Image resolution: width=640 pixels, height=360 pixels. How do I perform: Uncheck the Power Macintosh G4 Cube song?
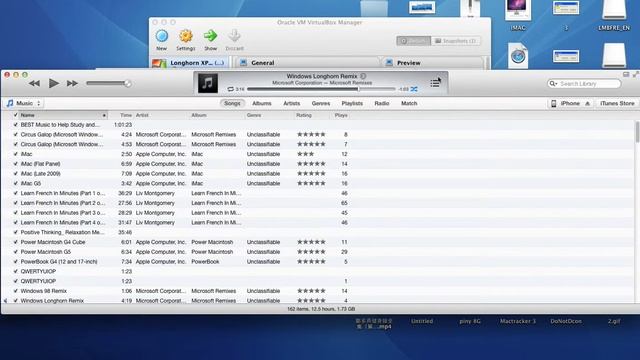16,242
